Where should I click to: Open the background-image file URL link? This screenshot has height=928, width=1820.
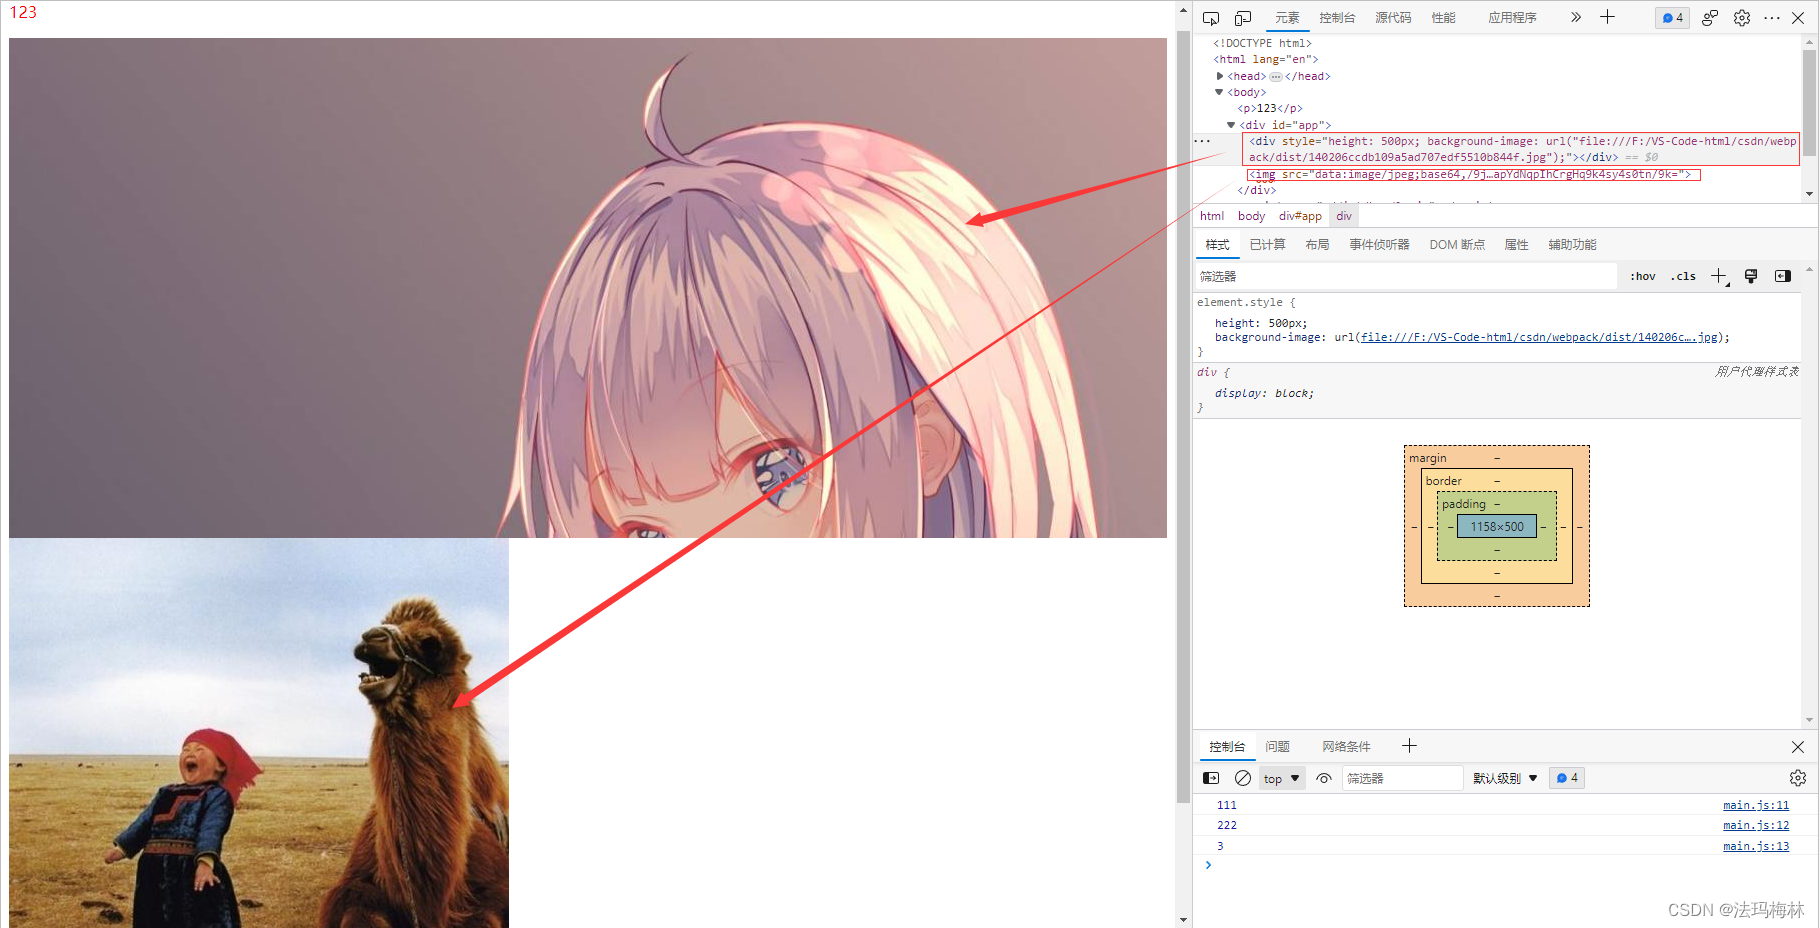pyautogui.click(x=1539, y=337)
